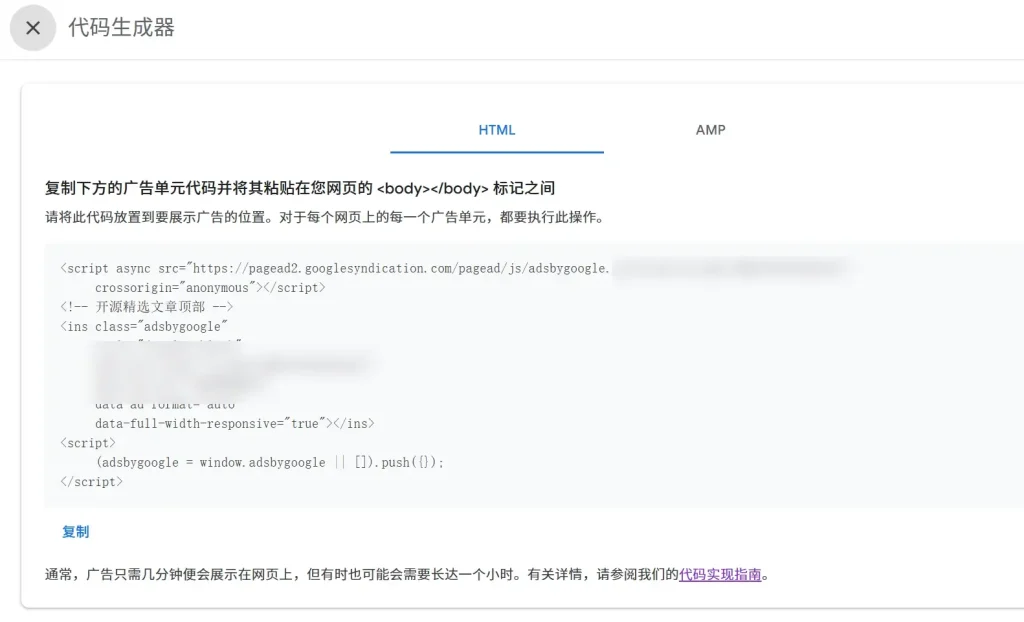Viewport: 1024px width, 622px height.
Task: Switch to the HTML tab
Action: click(x=497, y=130)
